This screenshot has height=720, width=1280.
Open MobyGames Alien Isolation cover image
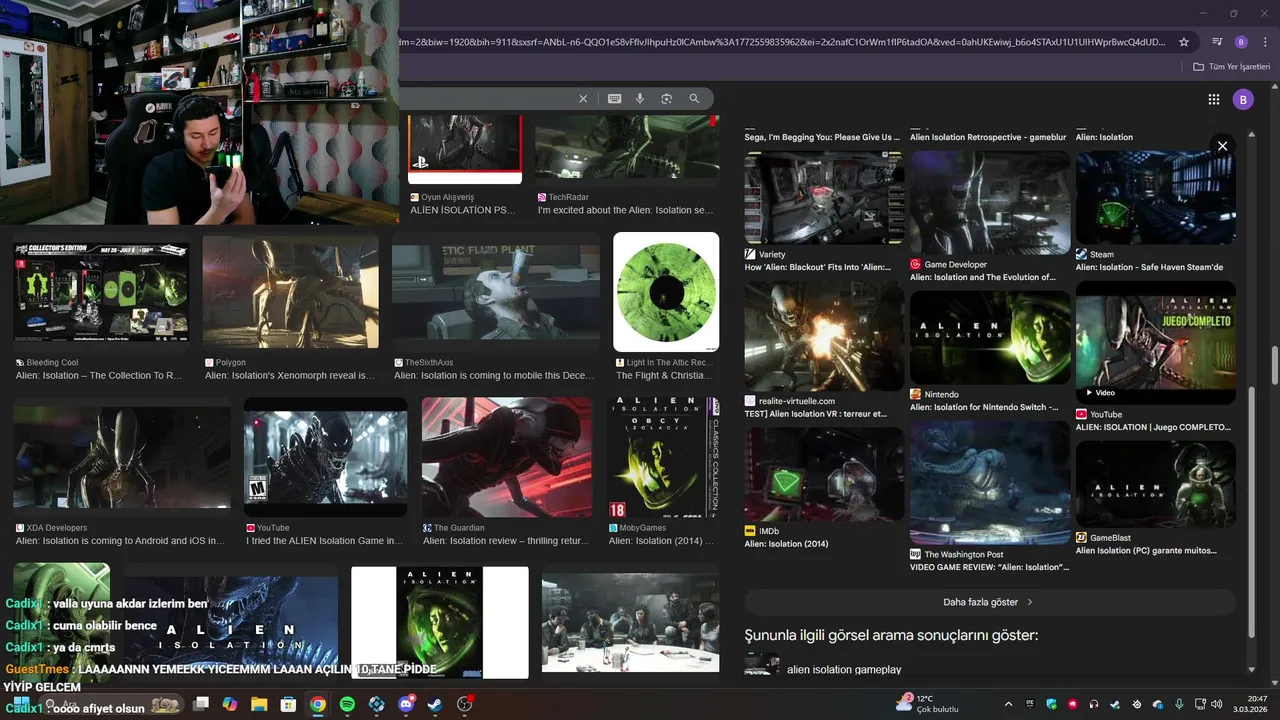pos(663,457)
